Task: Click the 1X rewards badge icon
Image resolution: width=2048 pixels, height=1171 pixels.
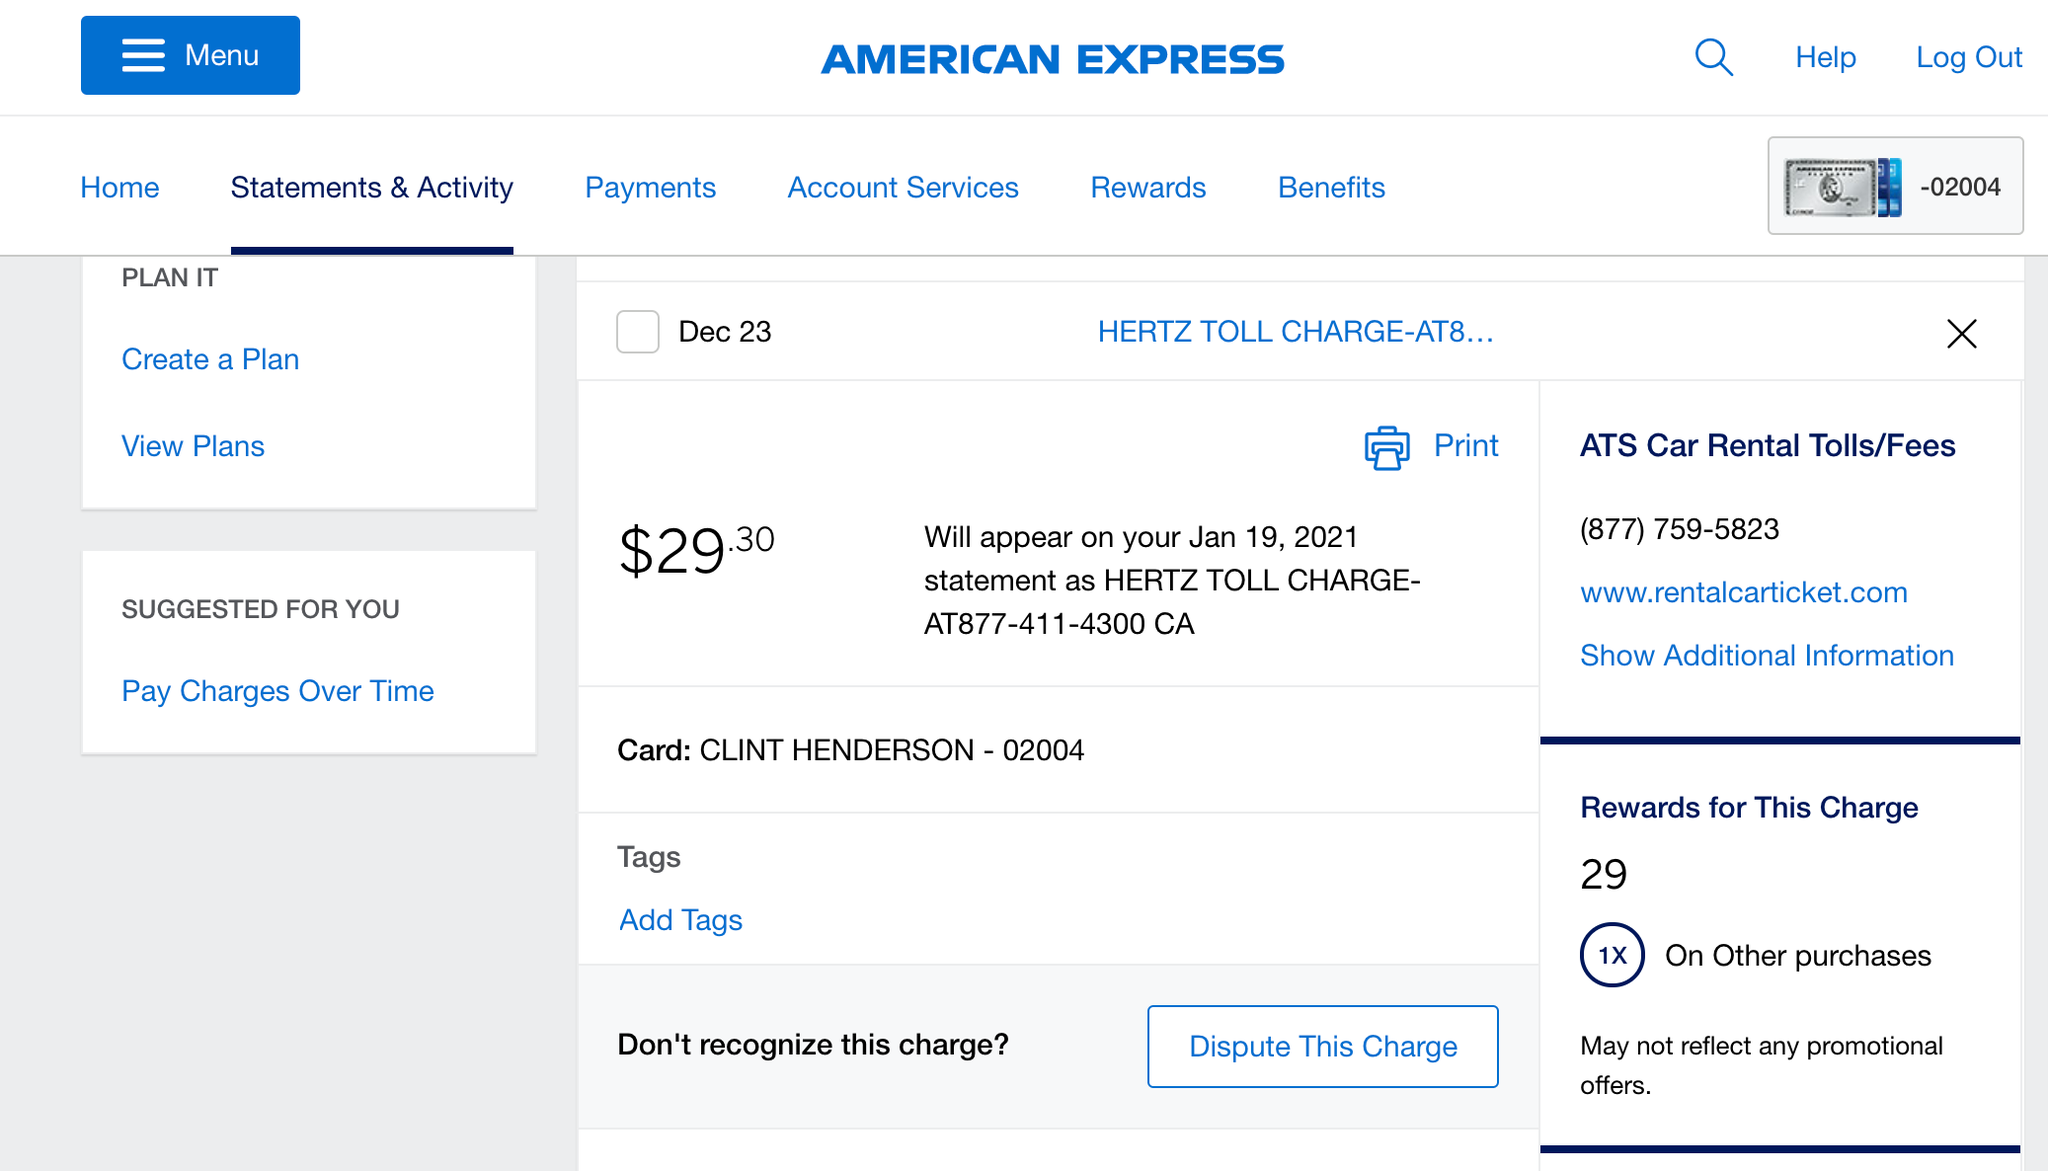Action: (1611, 955)
